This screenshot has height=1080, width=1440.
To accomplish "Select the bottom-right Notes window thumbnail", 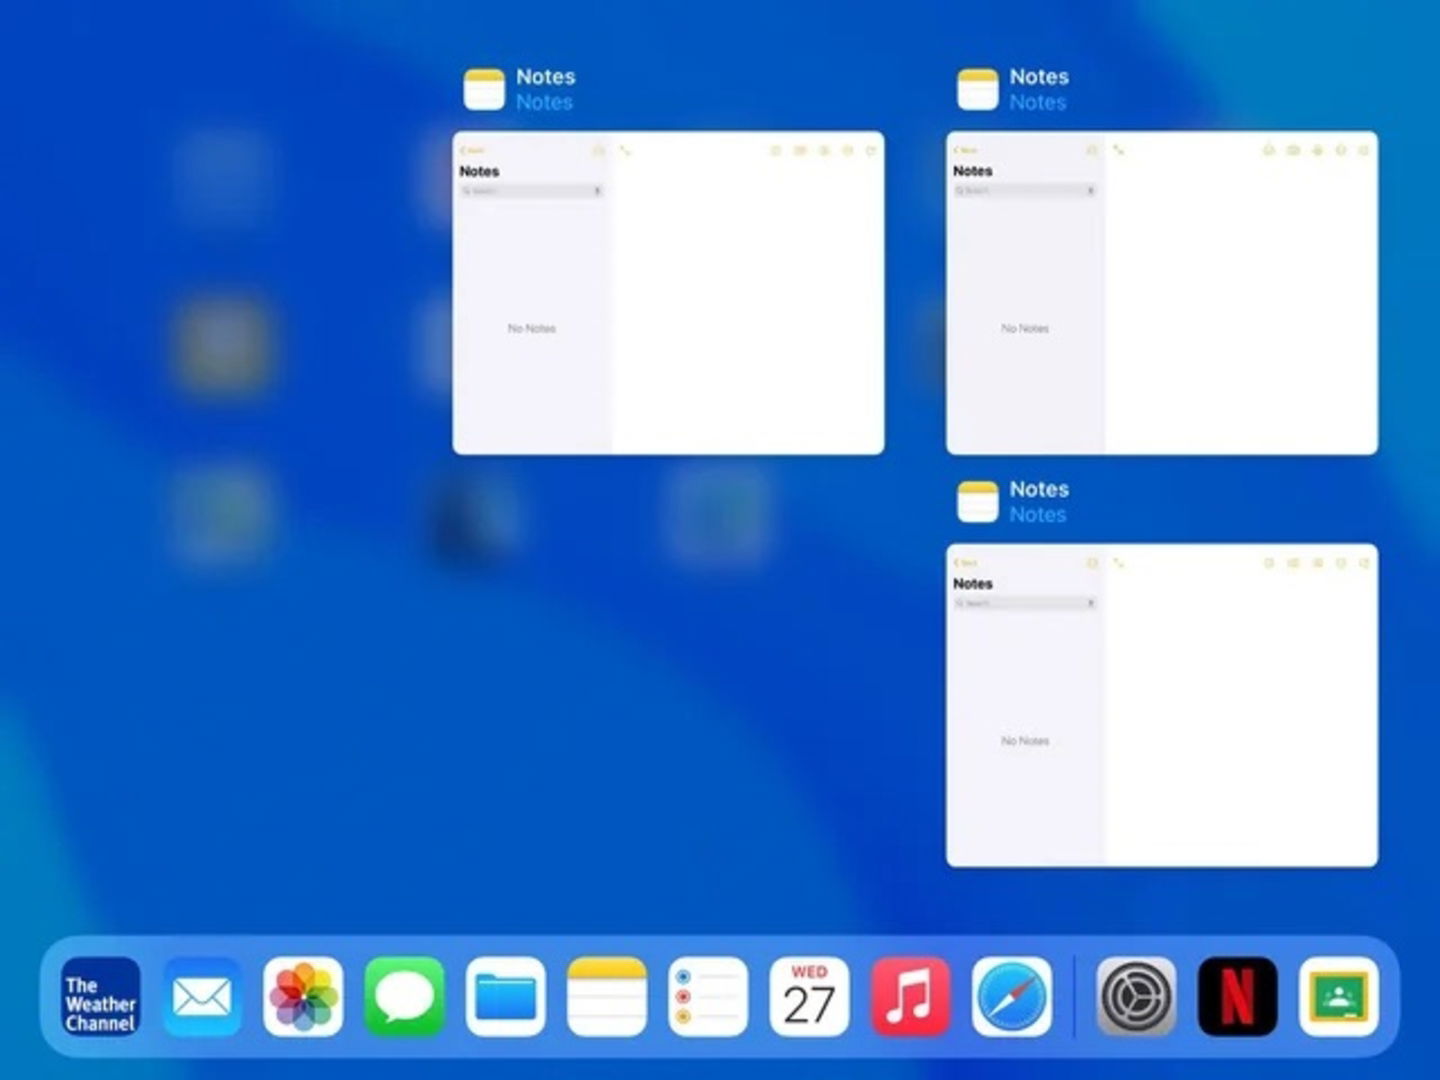I will [1162, 705].
